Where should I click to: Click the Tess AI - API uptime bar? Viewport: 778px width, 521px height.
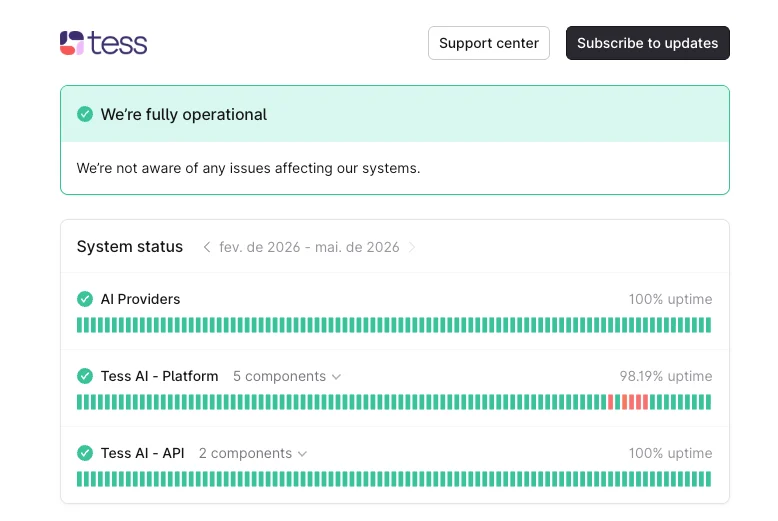[x=394, y=479]
